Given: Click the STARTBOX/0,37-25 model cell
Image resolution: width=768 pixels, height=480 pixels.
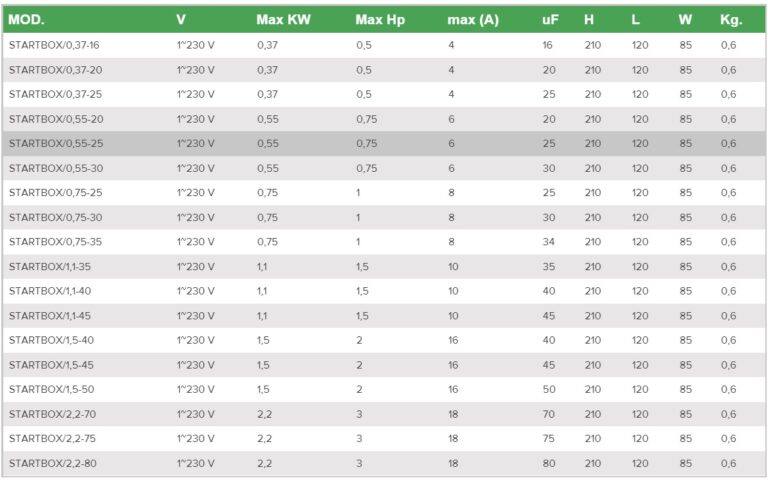Looking at the screenshot, I should click(x=55, y=94).
